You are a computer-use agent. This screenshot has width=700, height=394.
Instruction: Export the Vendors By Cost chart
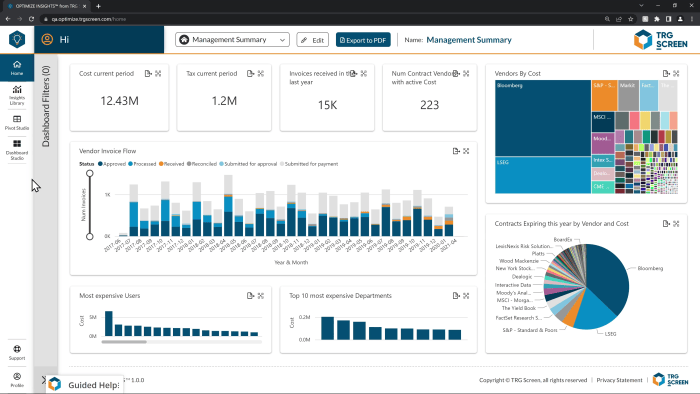click(x=666, y=74)
